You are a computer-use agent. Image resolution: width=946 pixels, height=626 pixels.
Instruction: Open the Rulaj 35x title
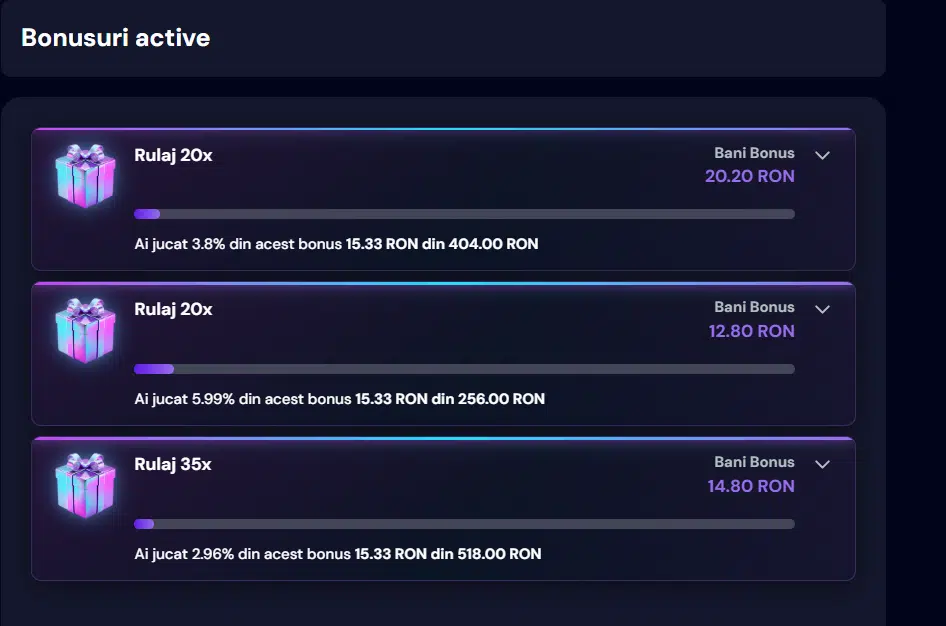tap(173, 464)
